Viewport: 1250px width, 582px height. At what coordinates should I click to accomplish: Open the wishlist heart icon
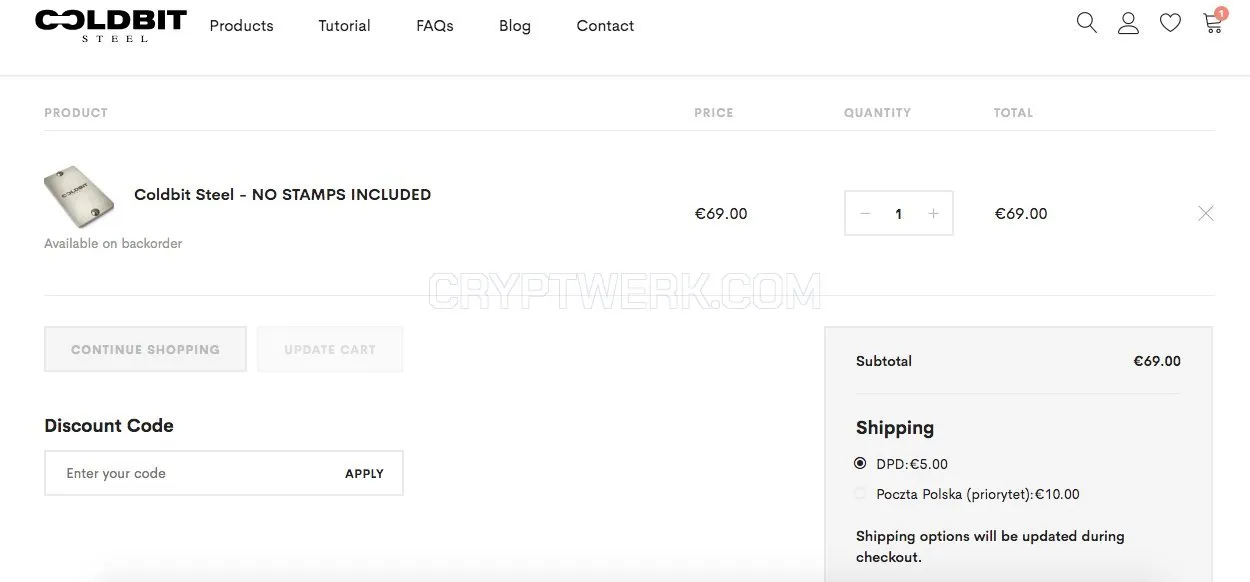[1170, 23]
